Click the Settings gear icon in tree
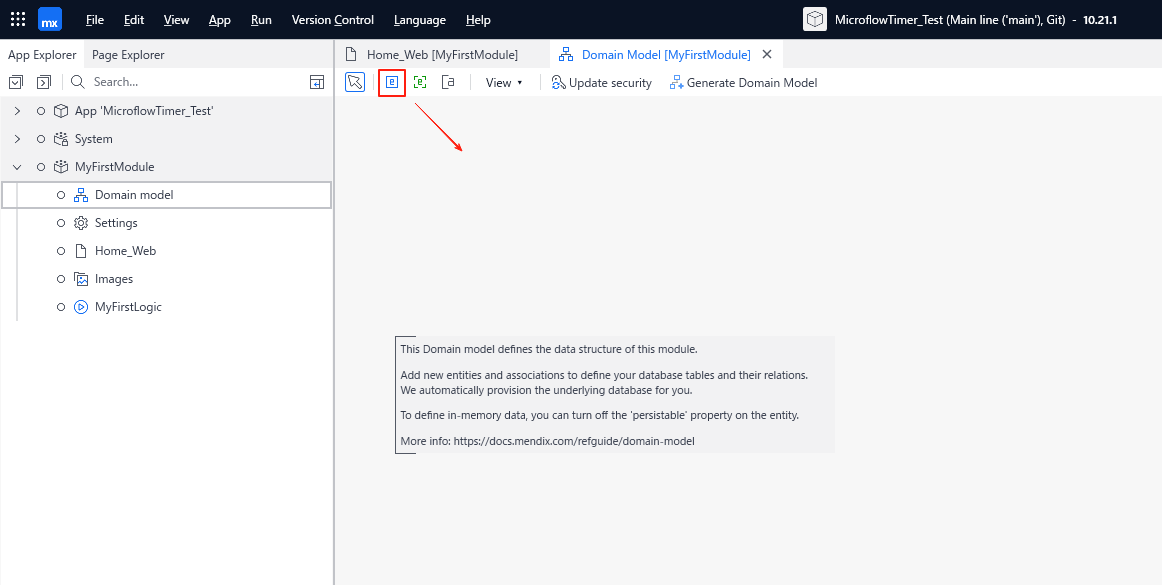 coord(81,223)
